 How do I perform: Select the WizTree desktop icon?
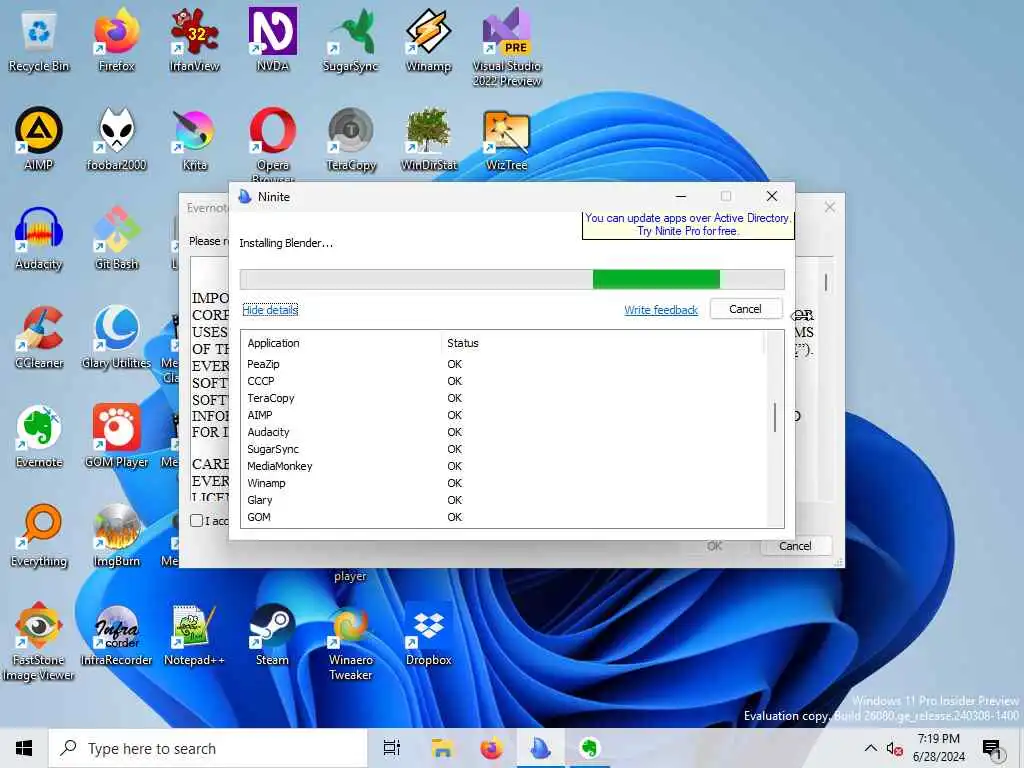click(507, 139)
